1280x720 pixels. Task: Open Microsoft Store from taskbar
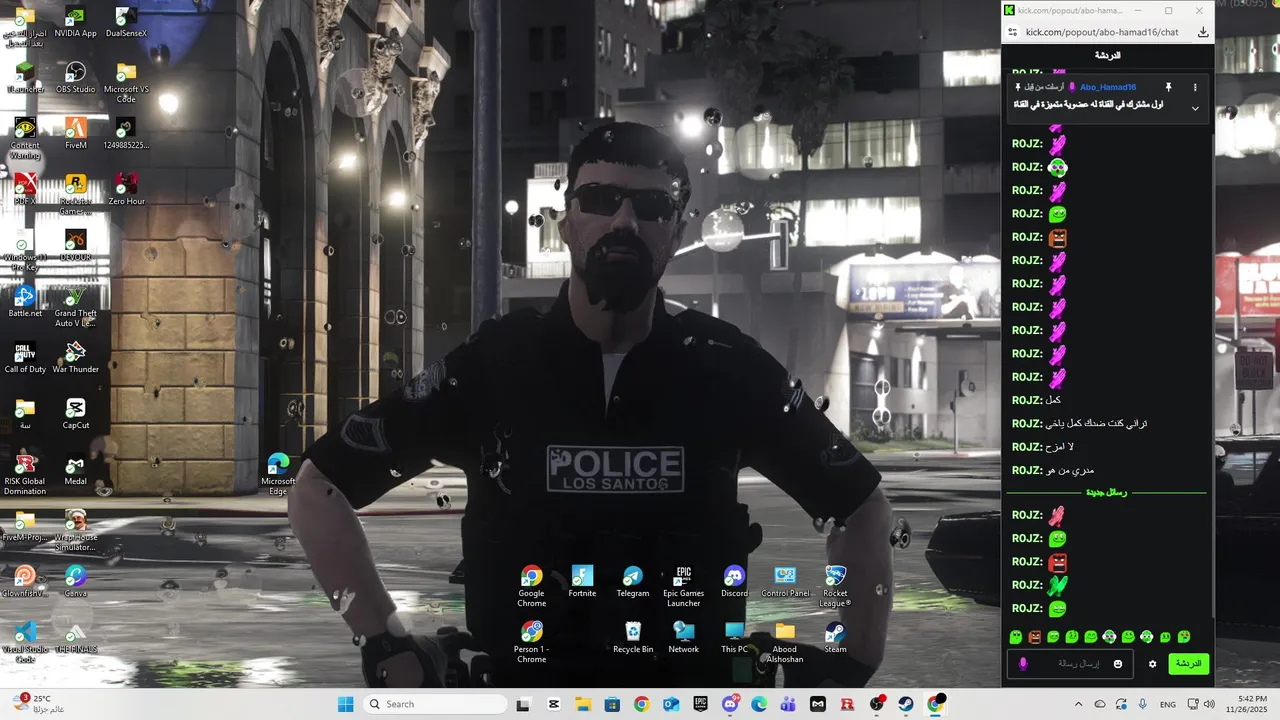pyautogui.click(x=611, y=704)
